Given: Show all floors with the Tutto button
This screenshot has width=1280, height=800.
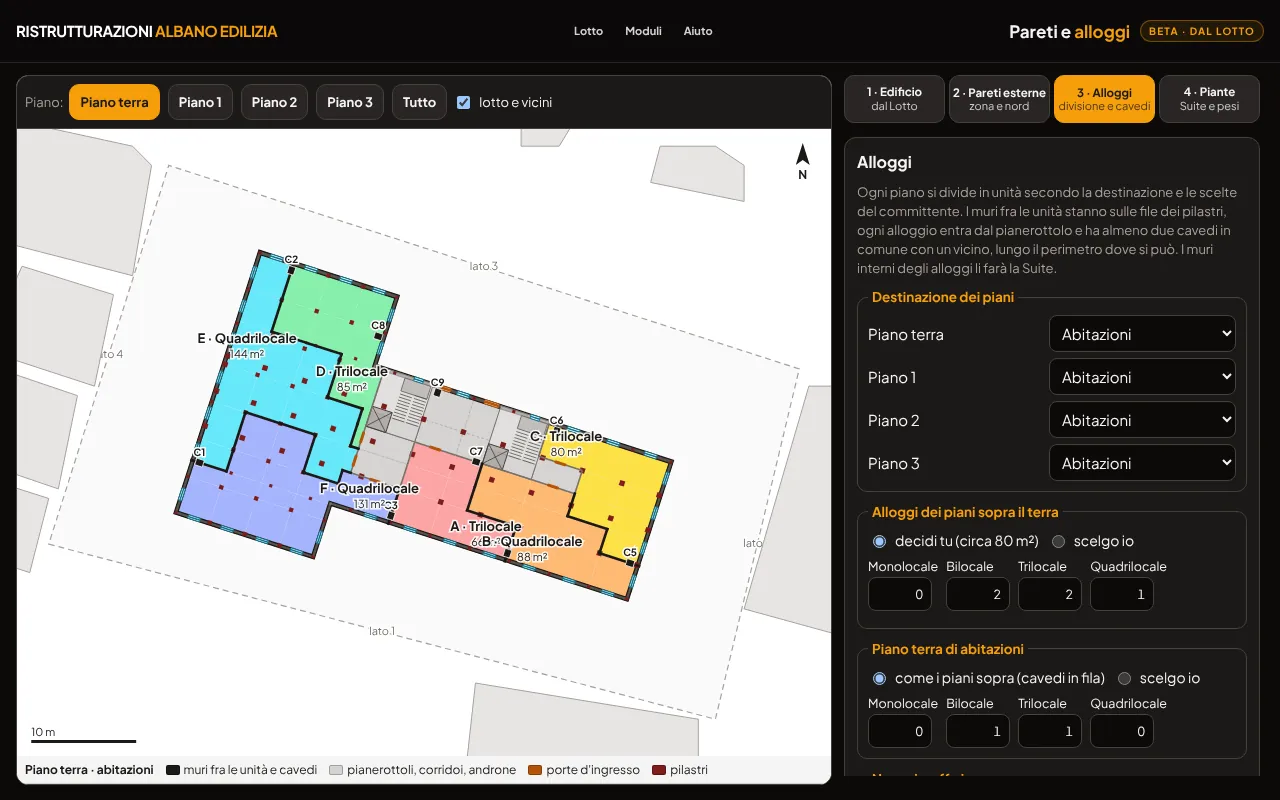Looking at the screenshot, I should 420,102.
